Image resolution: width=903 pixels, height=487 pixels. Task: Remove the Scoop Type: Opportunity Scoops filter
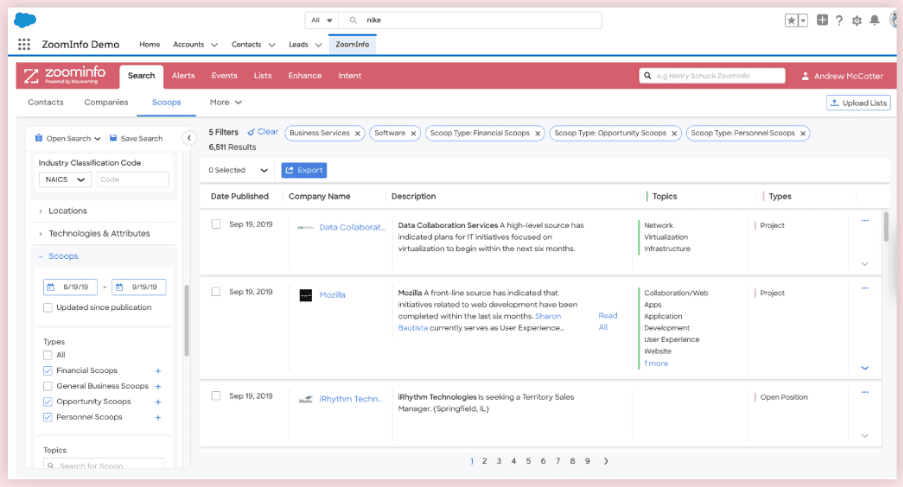coord(674,134)
